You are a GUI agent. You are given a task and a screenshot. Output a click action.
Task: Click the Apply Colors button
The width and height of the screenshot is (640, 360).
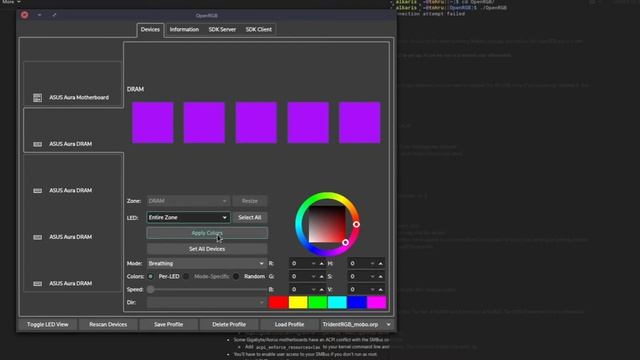(x=207, y=233)
